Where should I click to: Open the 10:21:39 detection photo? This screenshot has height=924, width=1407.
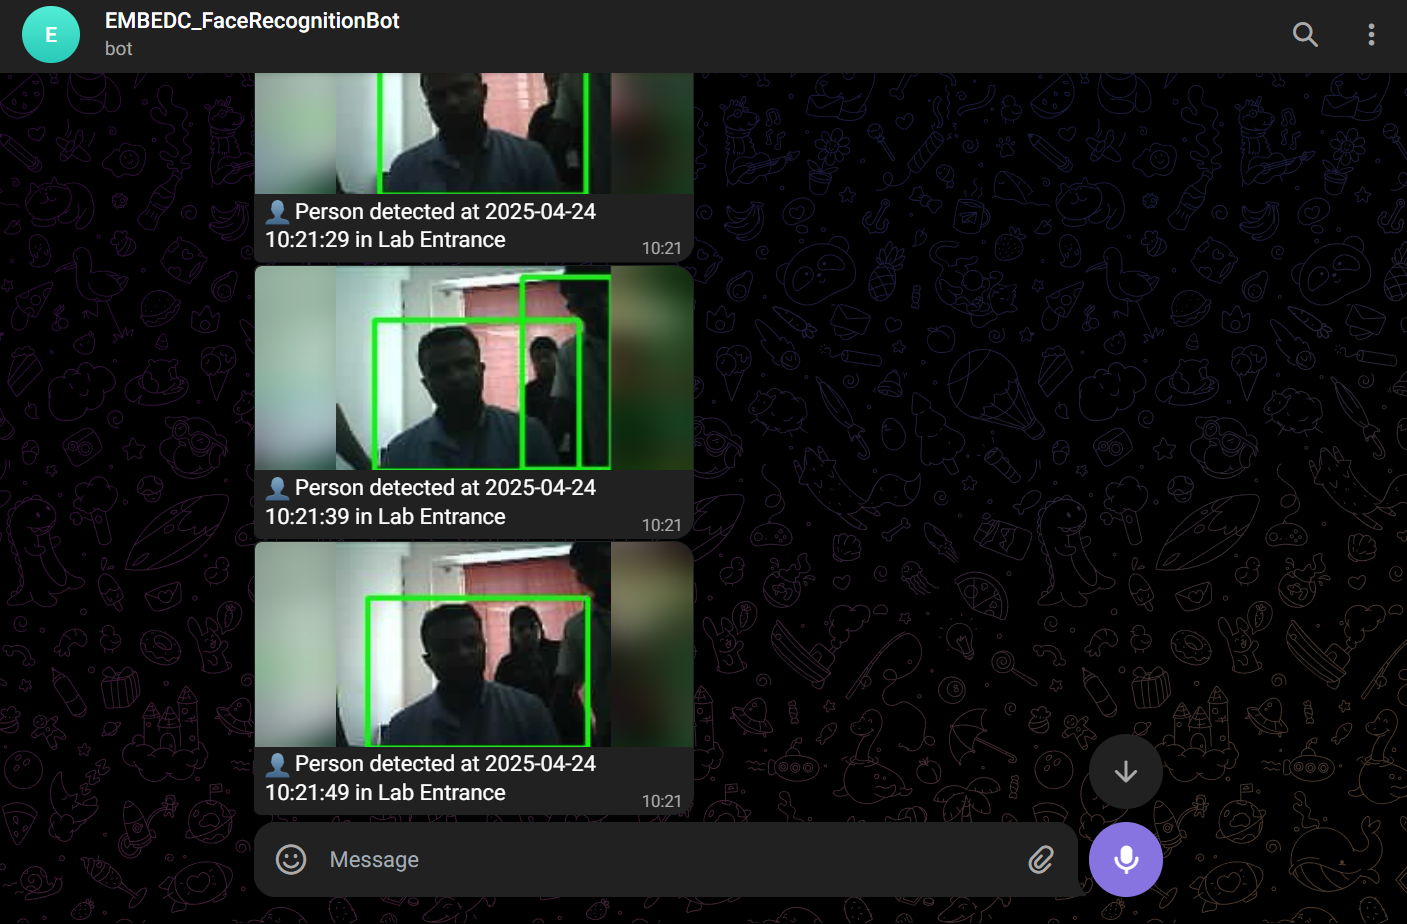475,368
